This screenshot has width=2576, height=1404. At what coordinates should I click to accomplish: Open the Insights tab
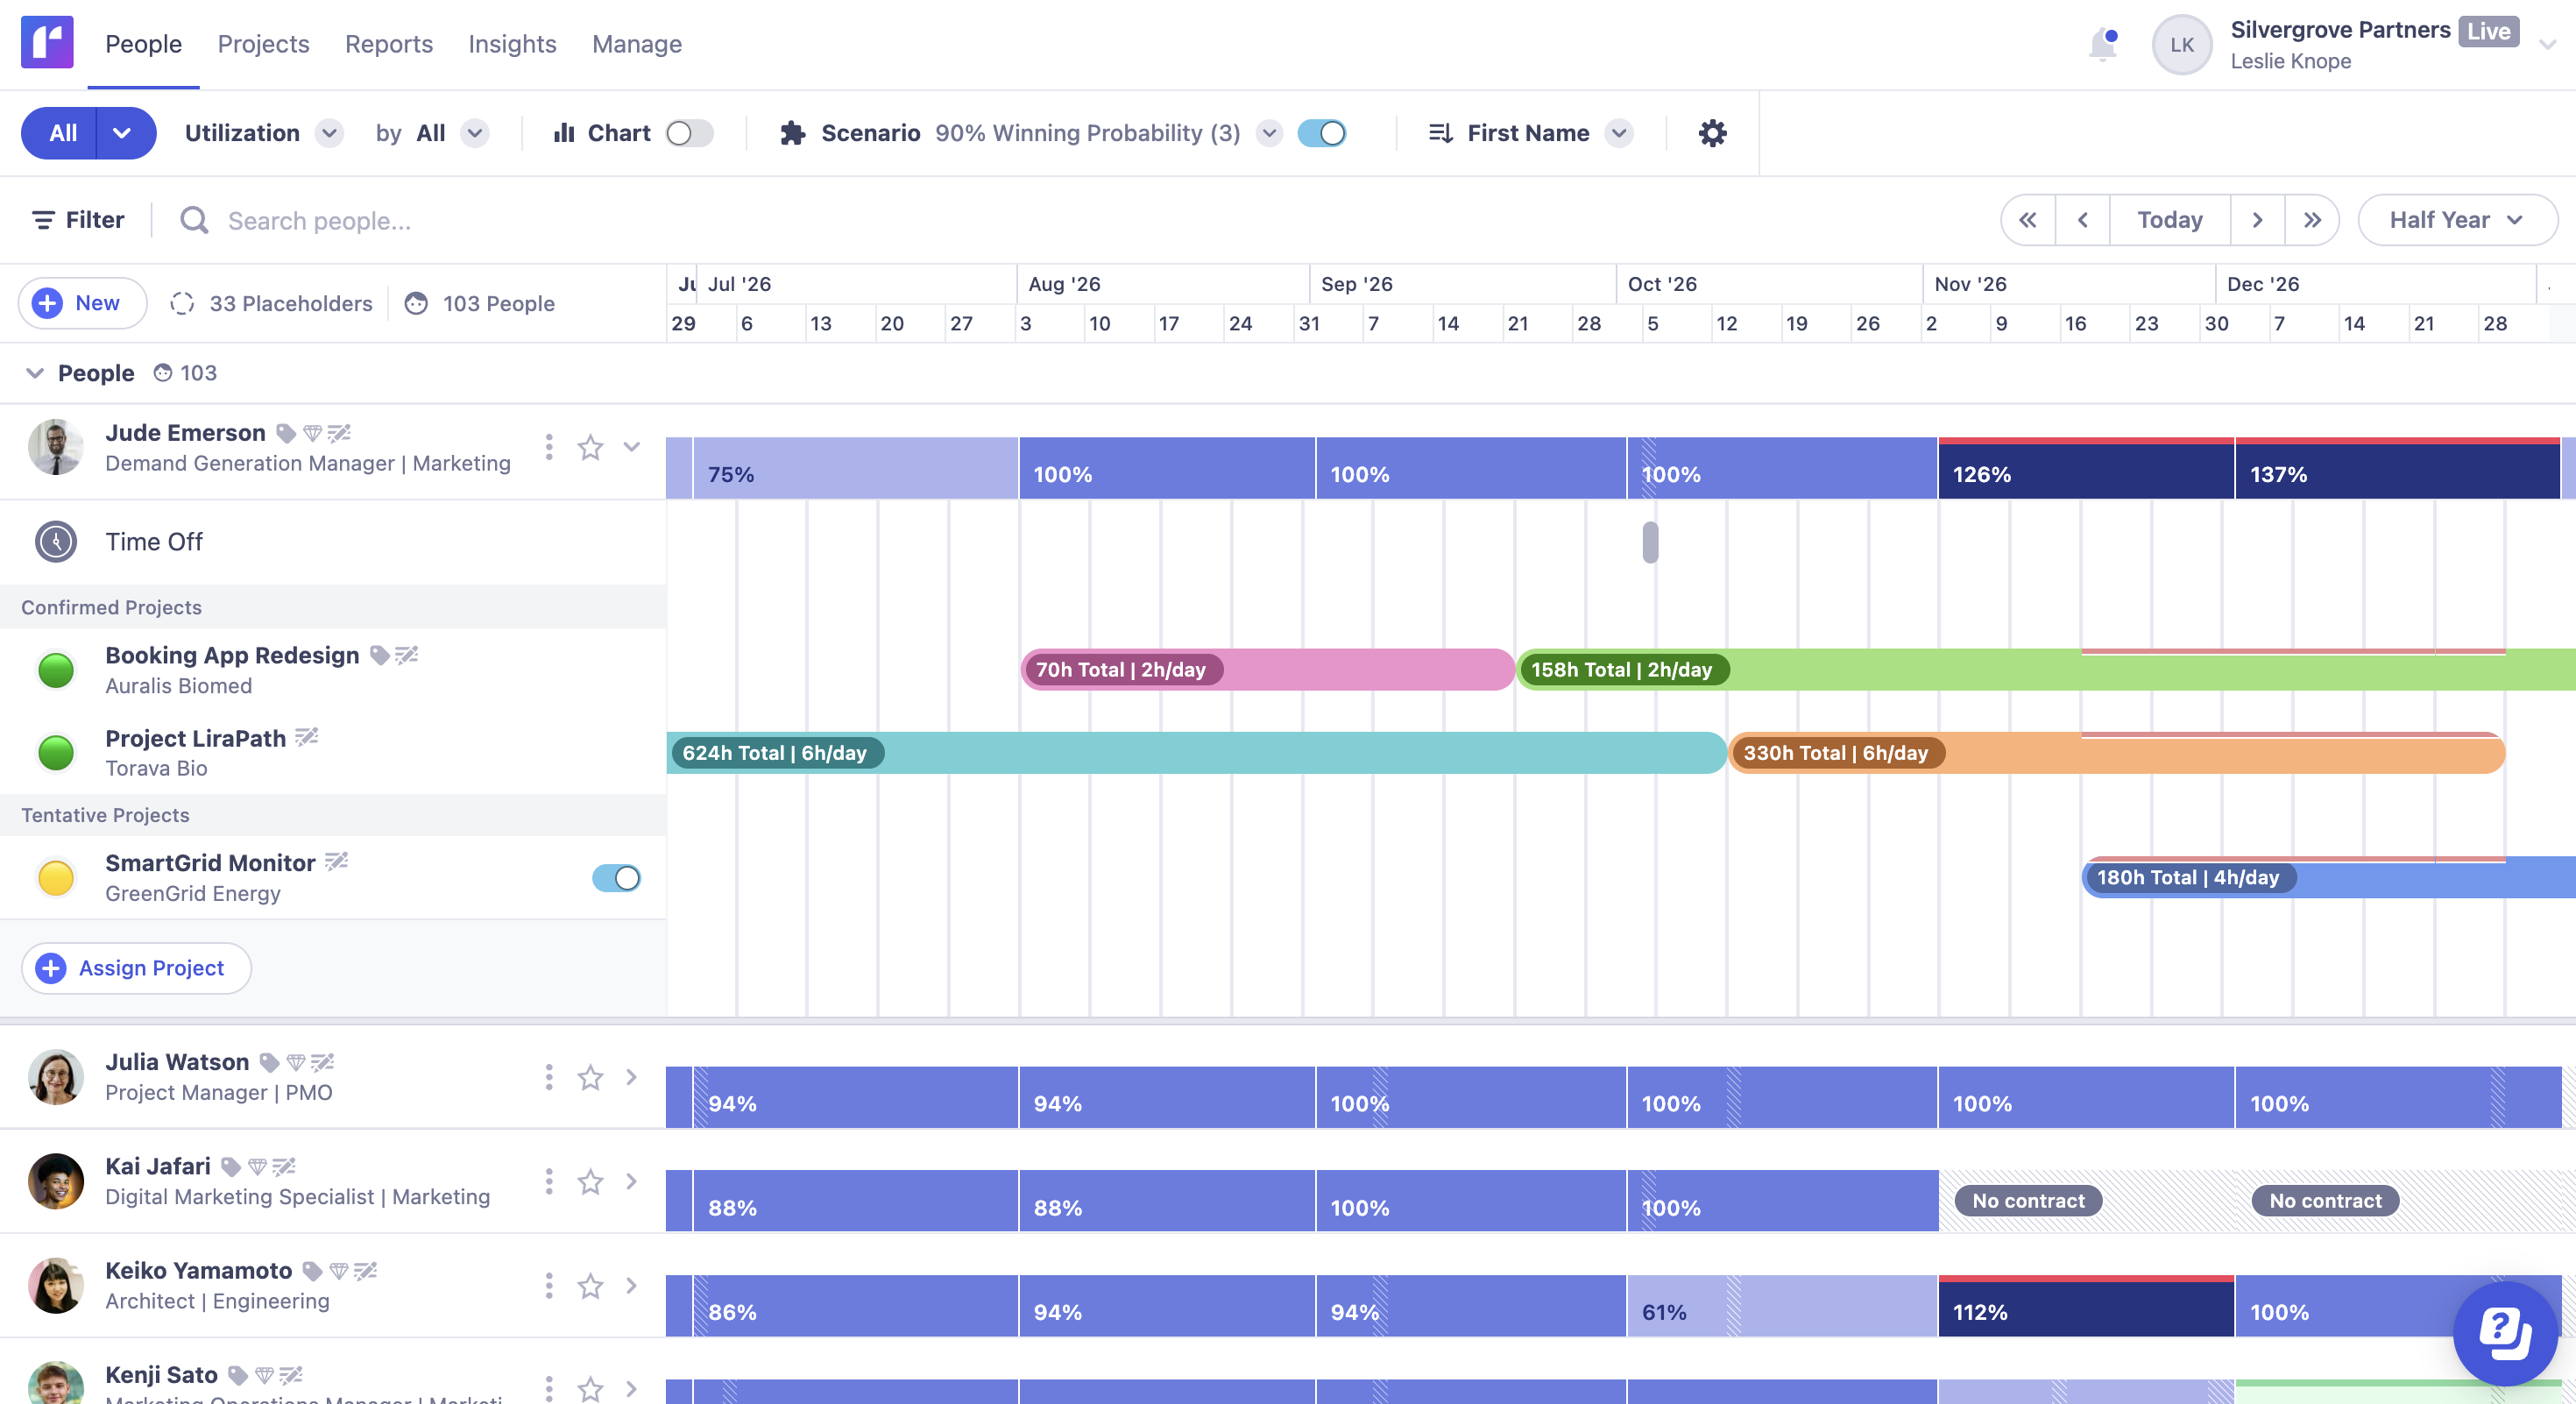tap(512, 44)
